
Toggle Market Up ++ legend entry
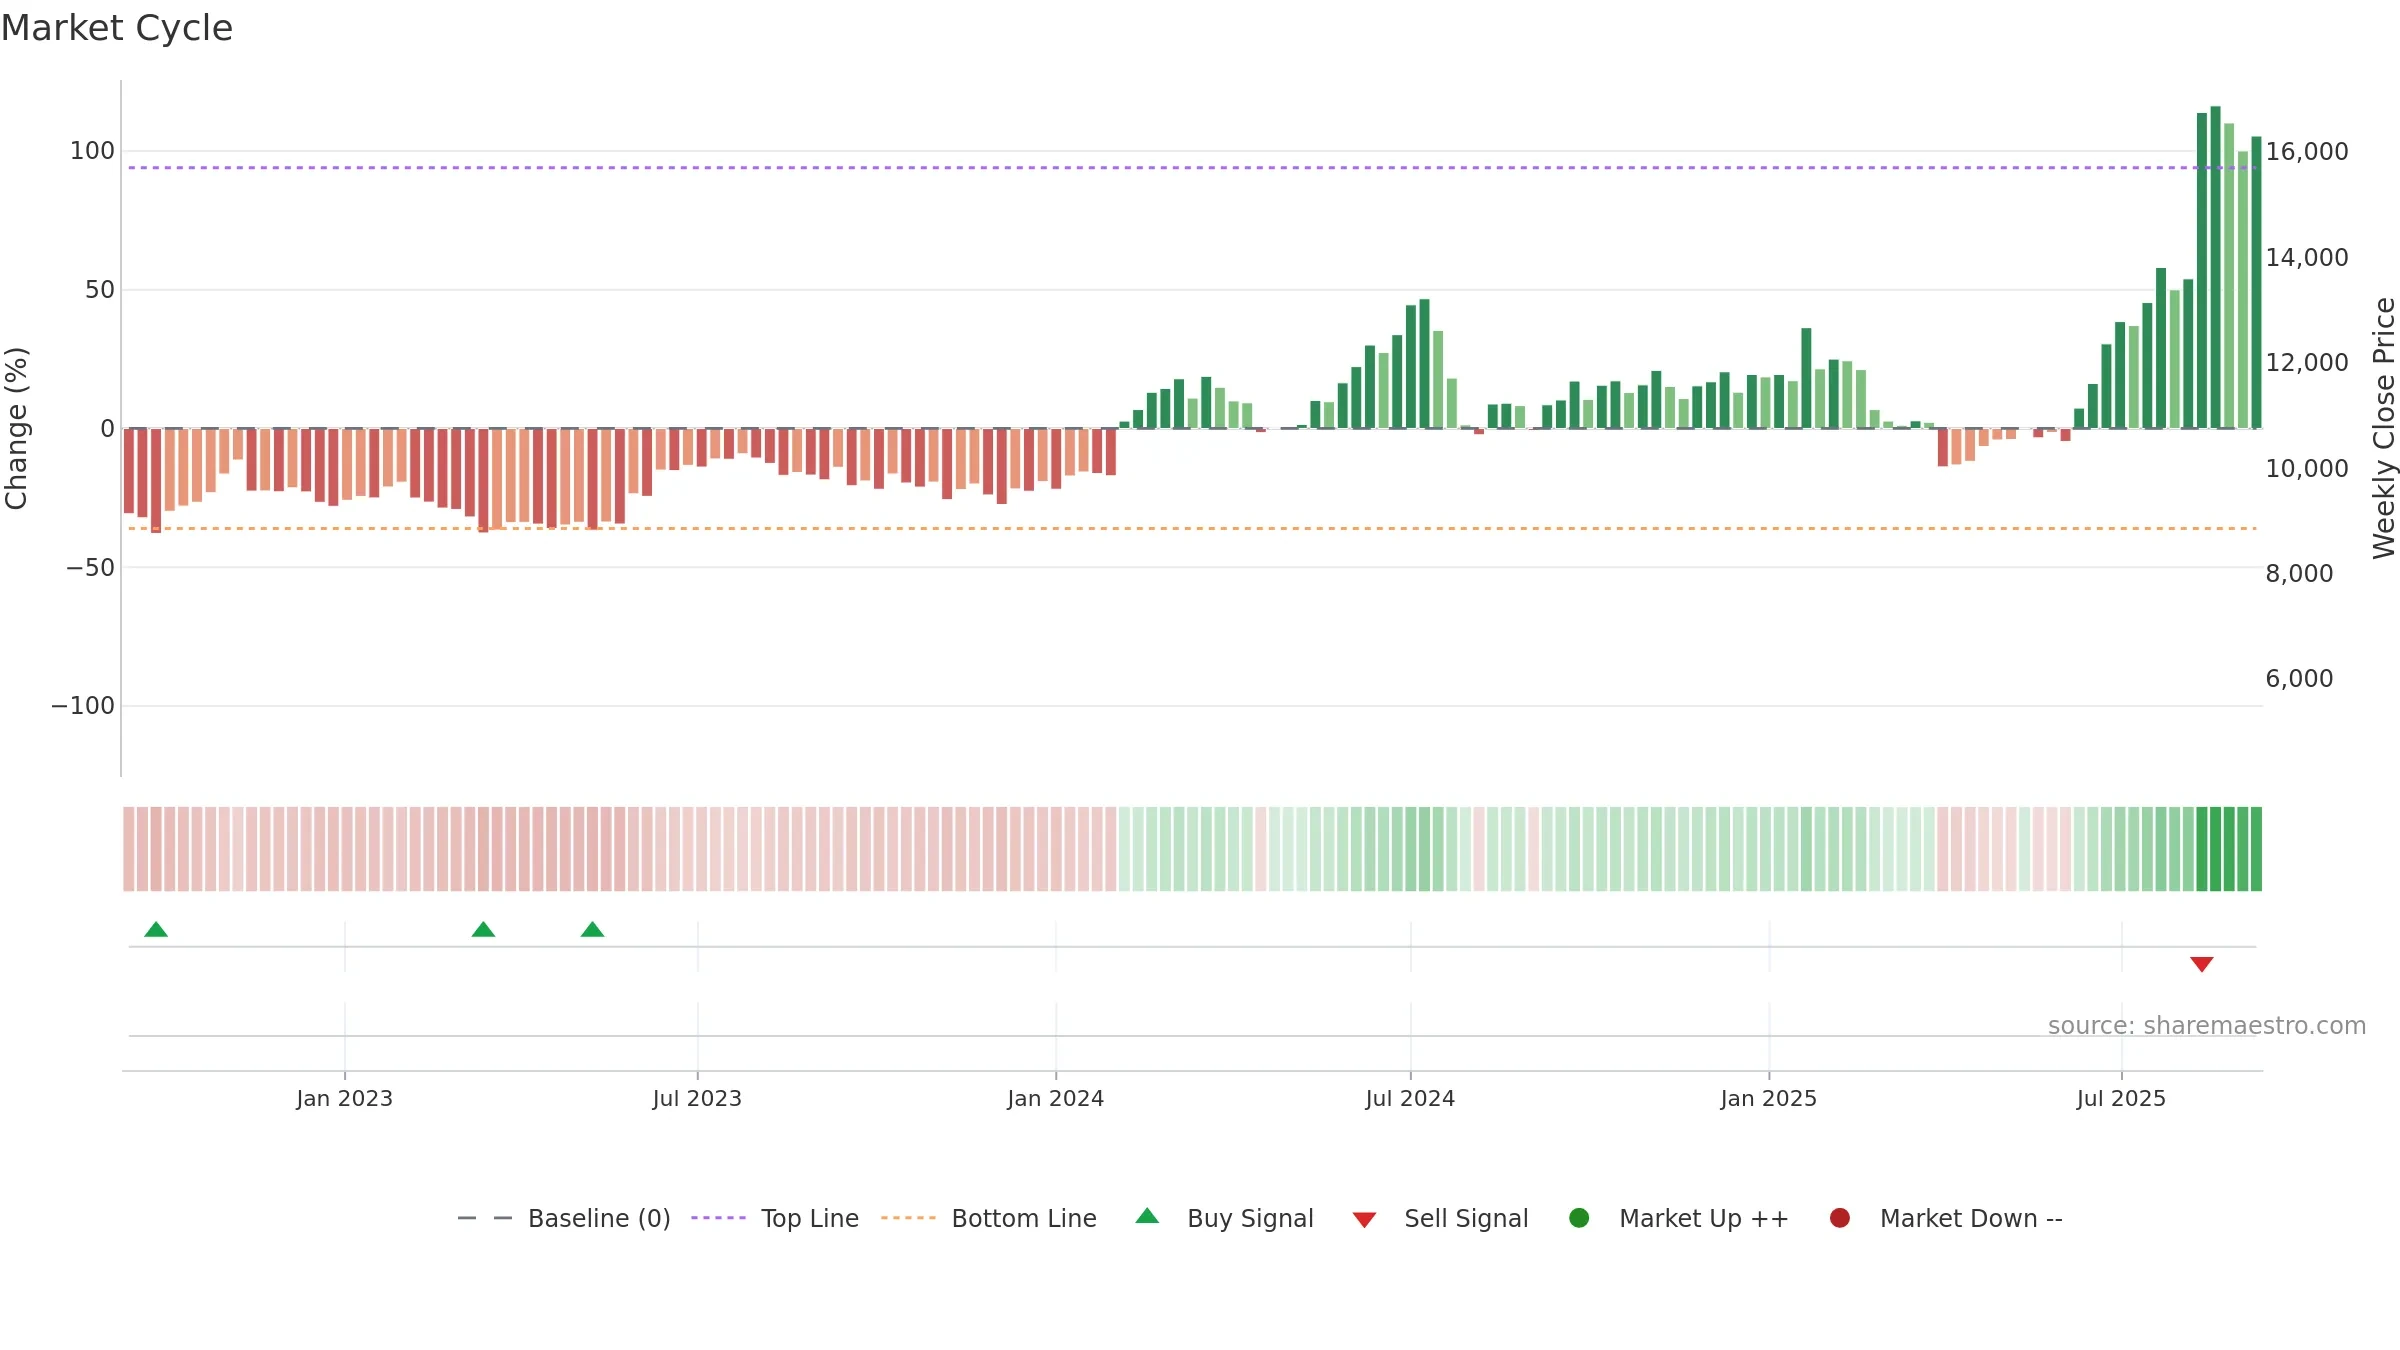coord(1679,1218)
